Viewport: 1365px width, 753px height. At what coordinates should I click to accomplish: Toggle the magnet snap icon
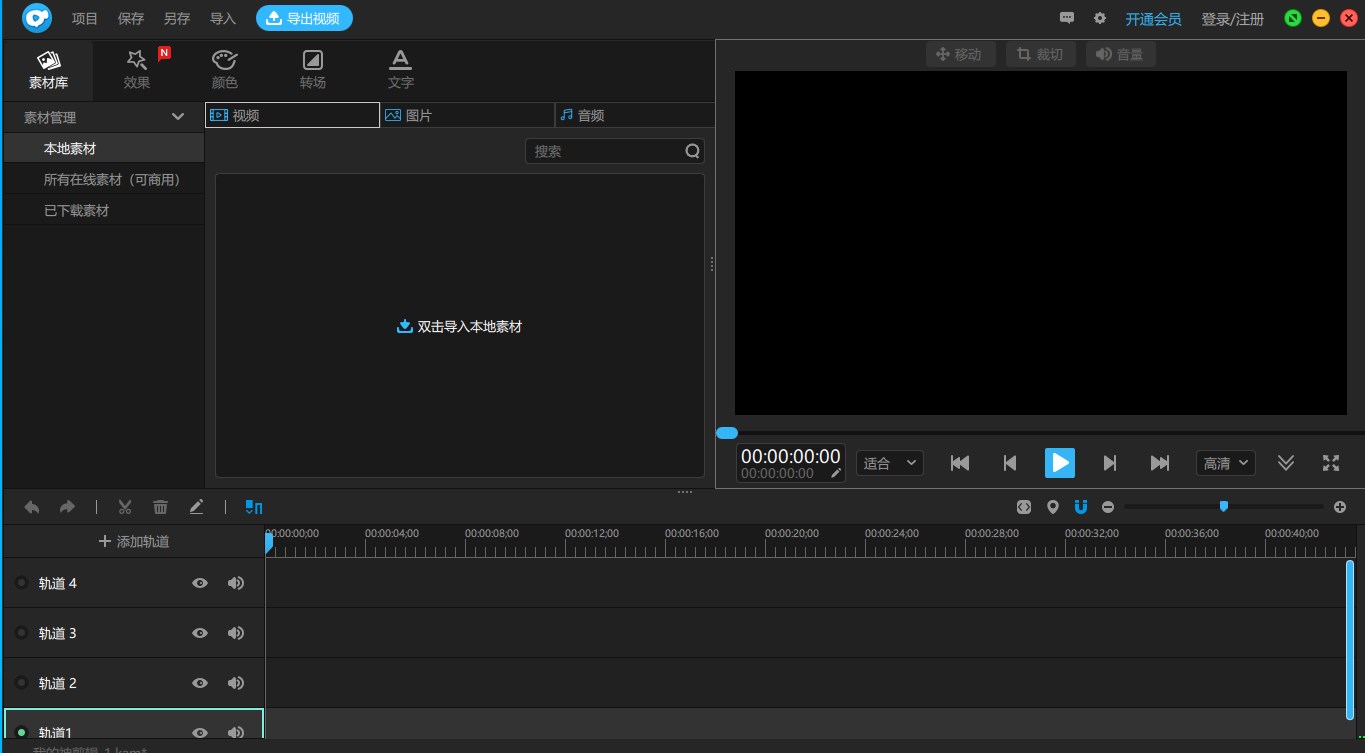click(x=1080, y=507)
